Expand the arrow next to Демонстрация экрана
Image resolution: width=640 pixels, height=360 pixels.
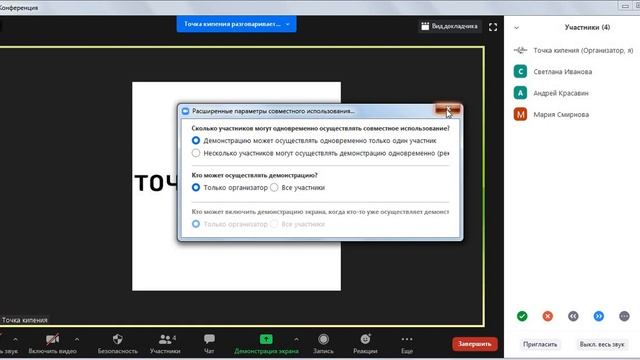click(296, 339)
